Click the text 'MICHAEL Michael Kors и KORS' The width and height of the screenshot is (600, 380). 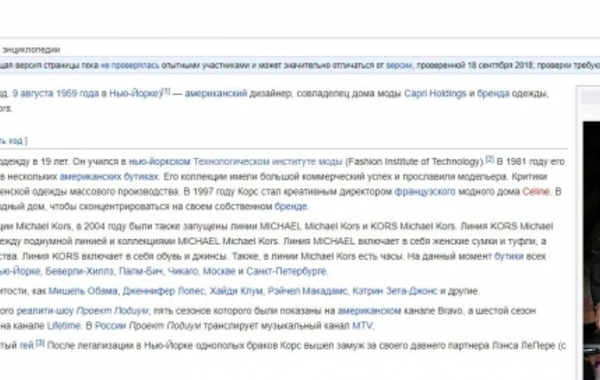coord(329,227)
